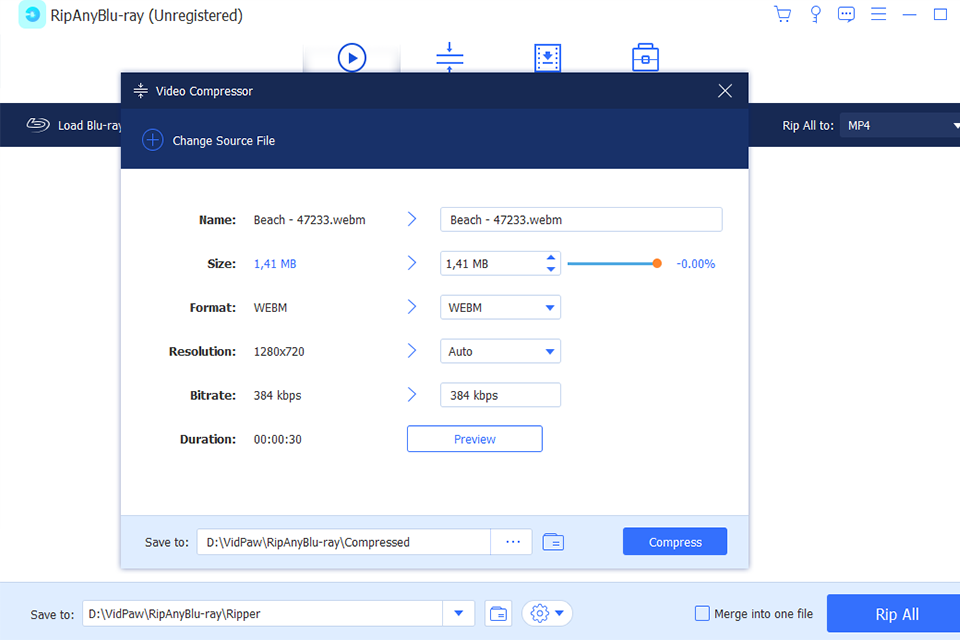
Task: Switch to the Toolbox tab
Action: click(x=645, y=58)
